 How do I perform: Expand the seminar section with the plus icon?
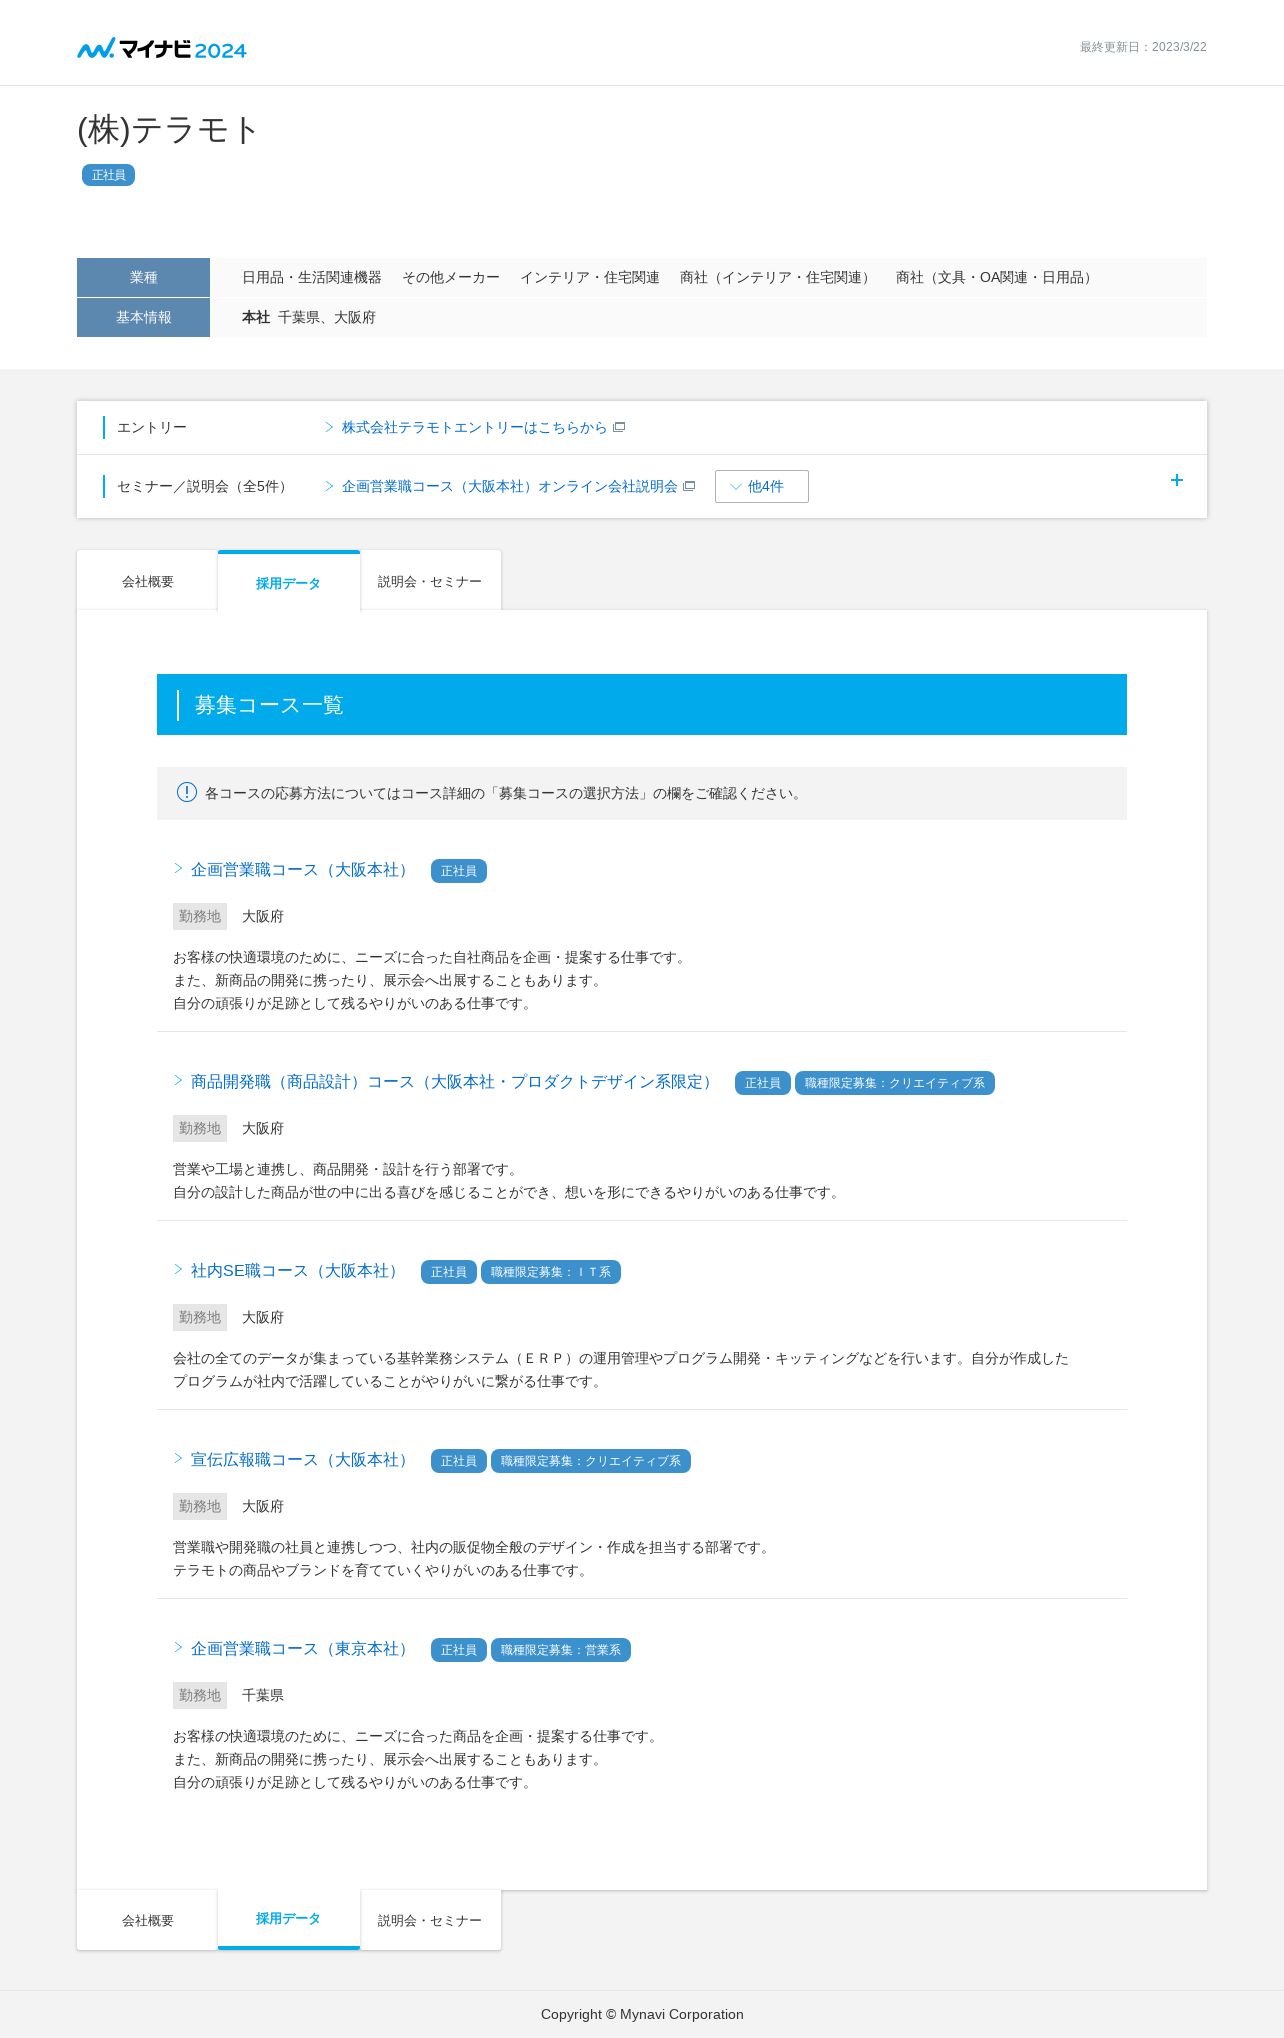(x=1177, y=480)
